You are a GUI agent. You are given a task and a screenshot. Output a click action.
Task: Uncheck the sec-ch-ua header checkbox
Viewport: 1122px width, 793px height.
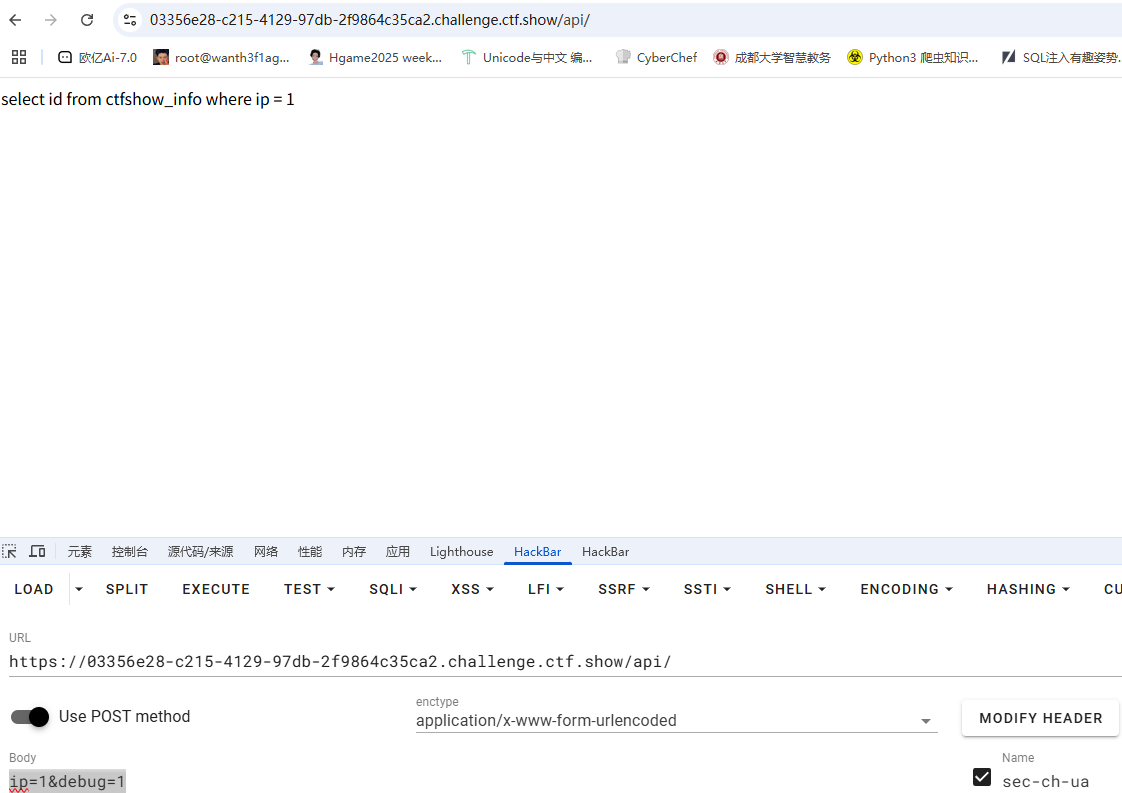click(x=982, y=777)
